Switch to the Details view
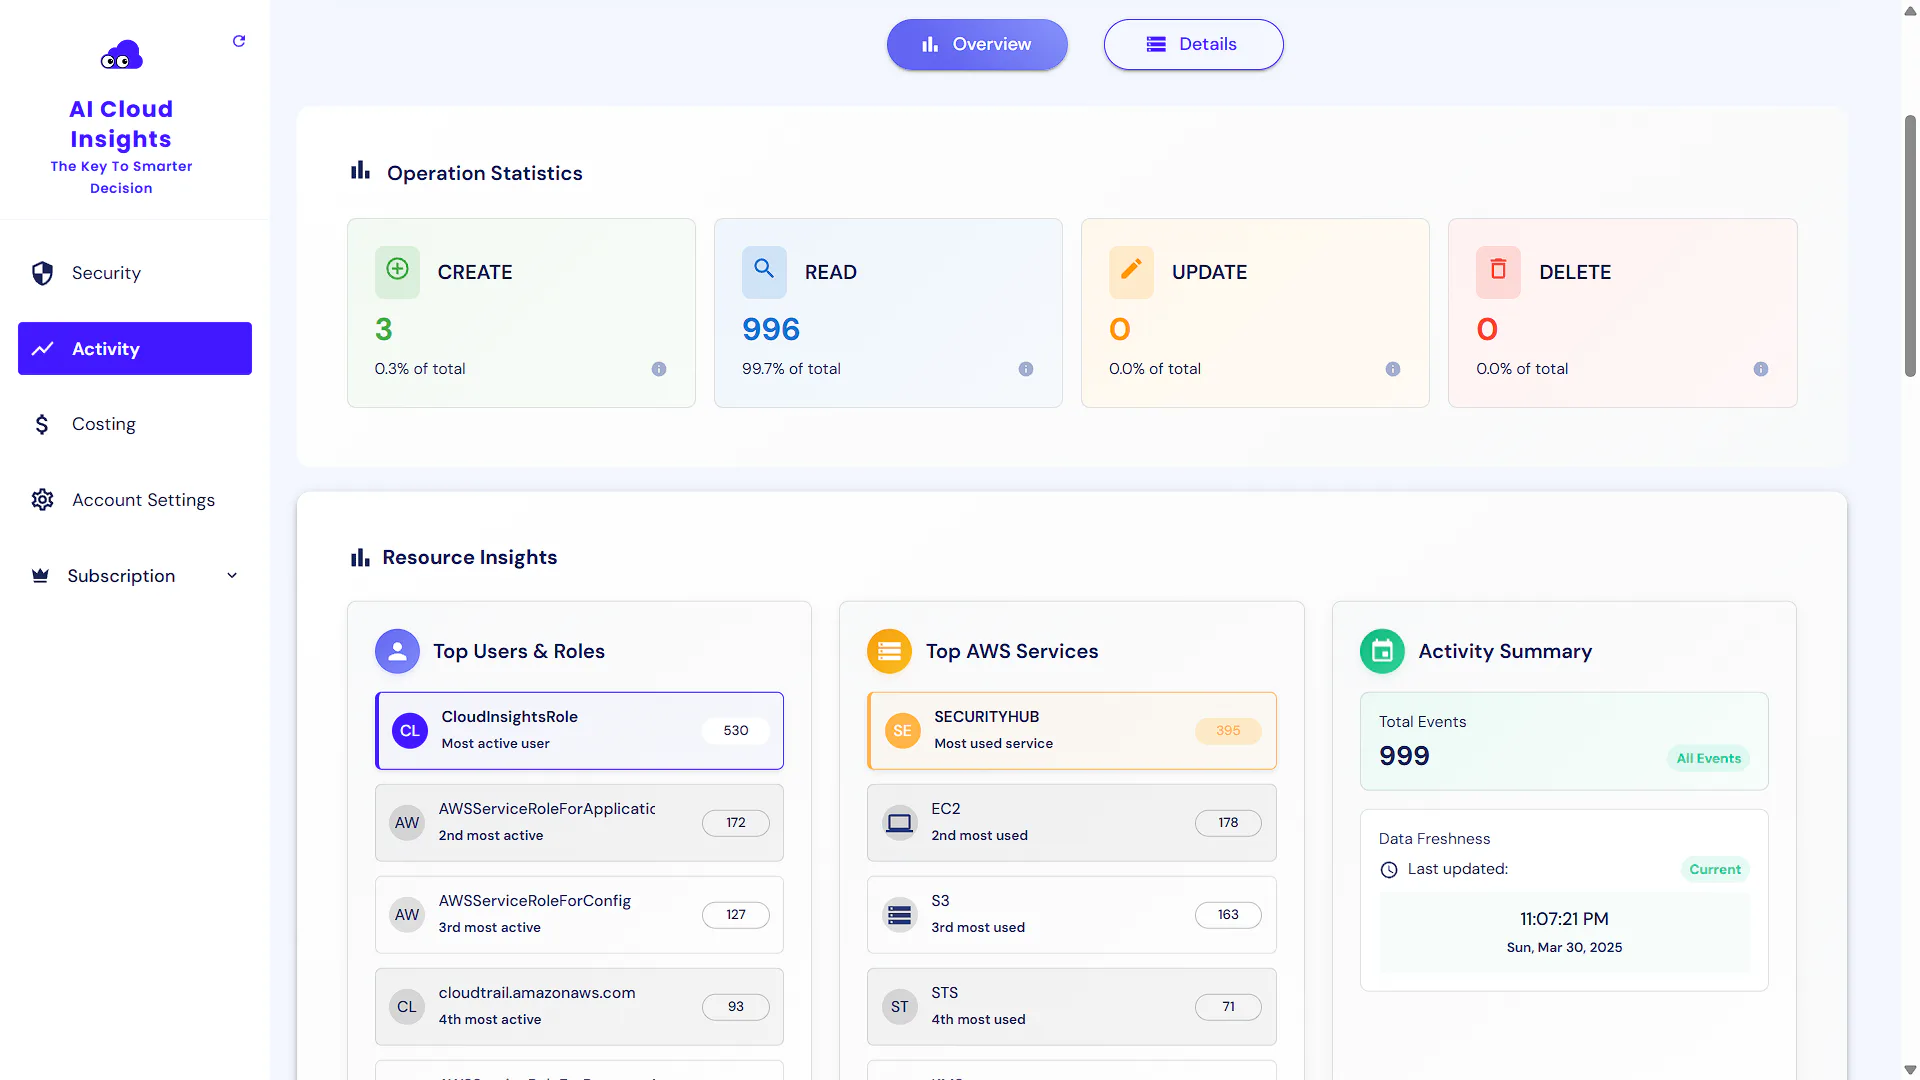 coord(1193,44)
